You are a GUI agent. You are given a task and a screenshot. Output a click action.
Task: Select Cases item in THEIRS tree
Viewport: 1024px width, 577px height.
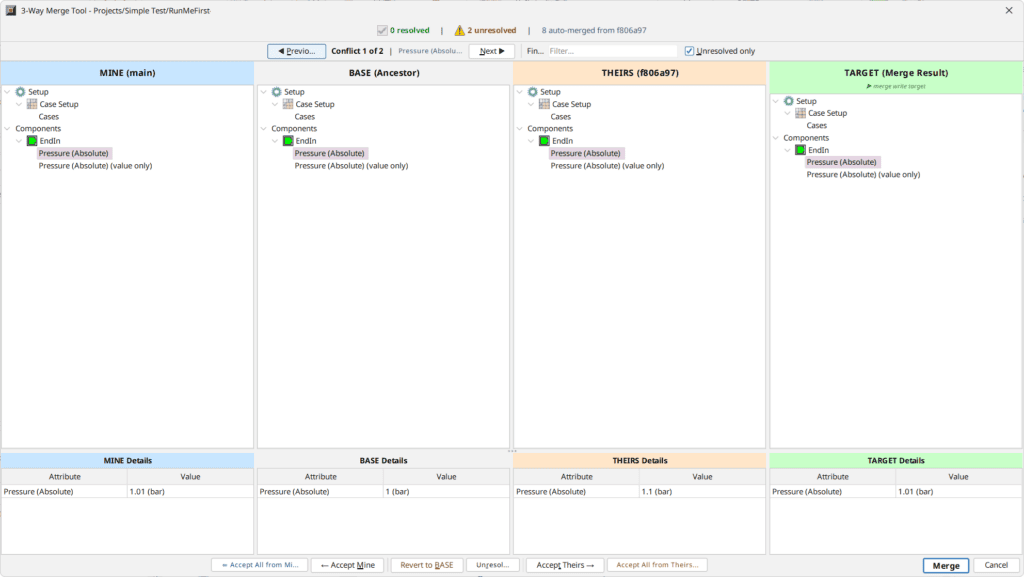(x=560, y=117)
